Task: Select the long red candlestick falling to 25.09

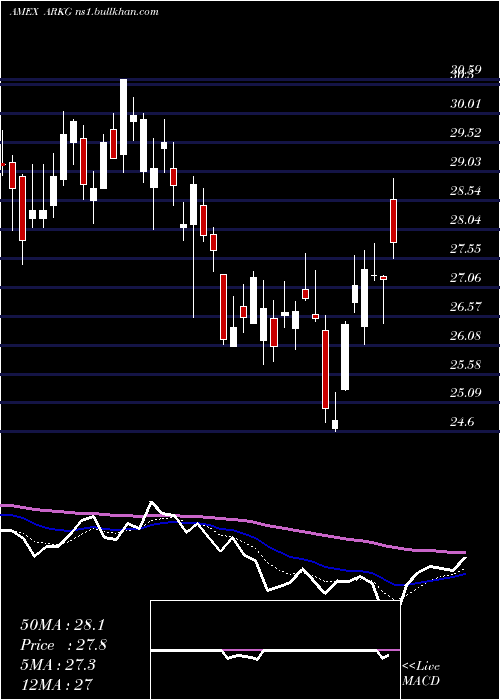Action: coord(325,369)
